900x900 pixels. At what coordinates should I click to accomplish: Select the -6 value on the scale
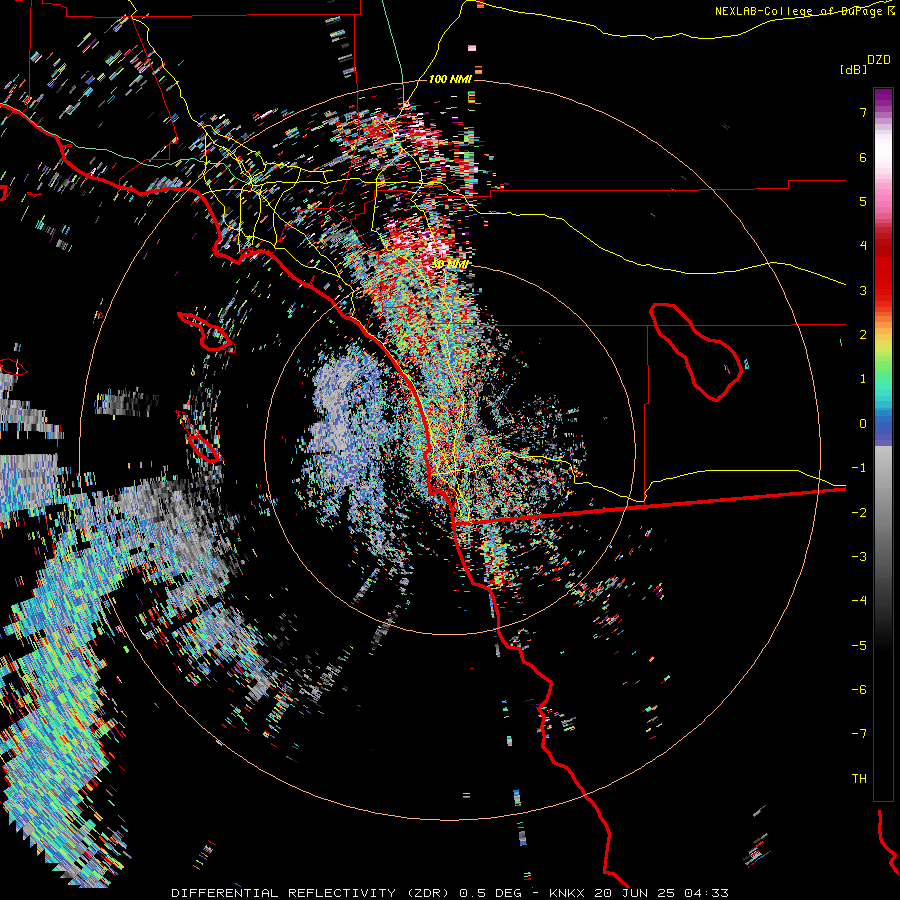coord(859,690)
